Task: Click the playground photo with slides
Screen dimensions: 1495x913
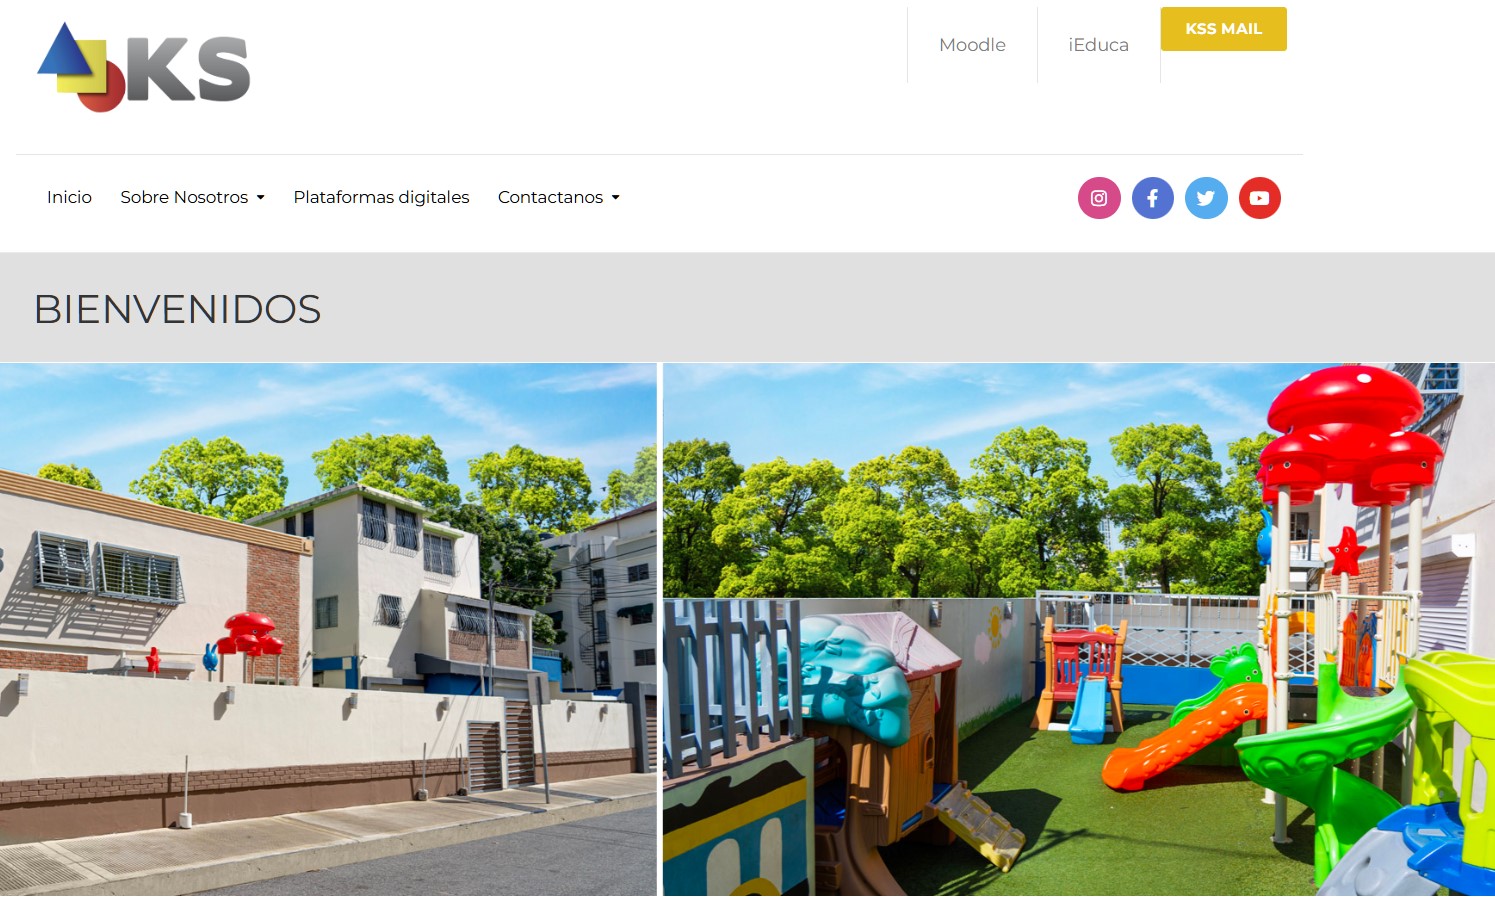Action: [x=1079, y=629]
